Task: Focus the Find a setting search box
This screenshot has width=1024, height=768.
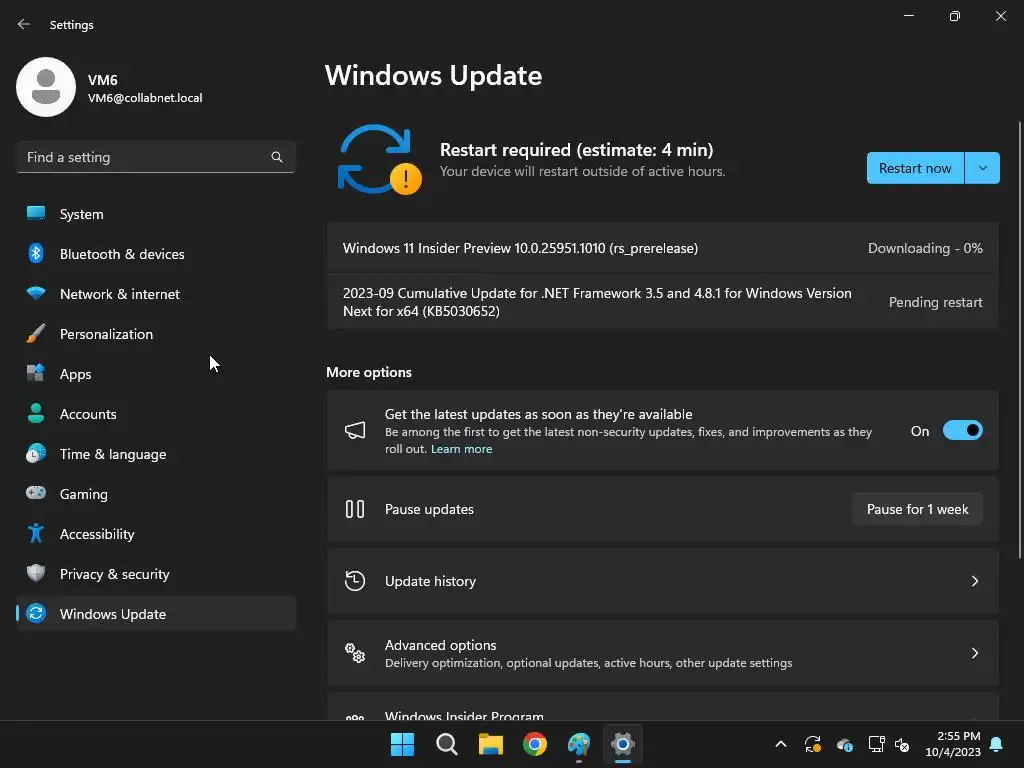Action: 155,157
